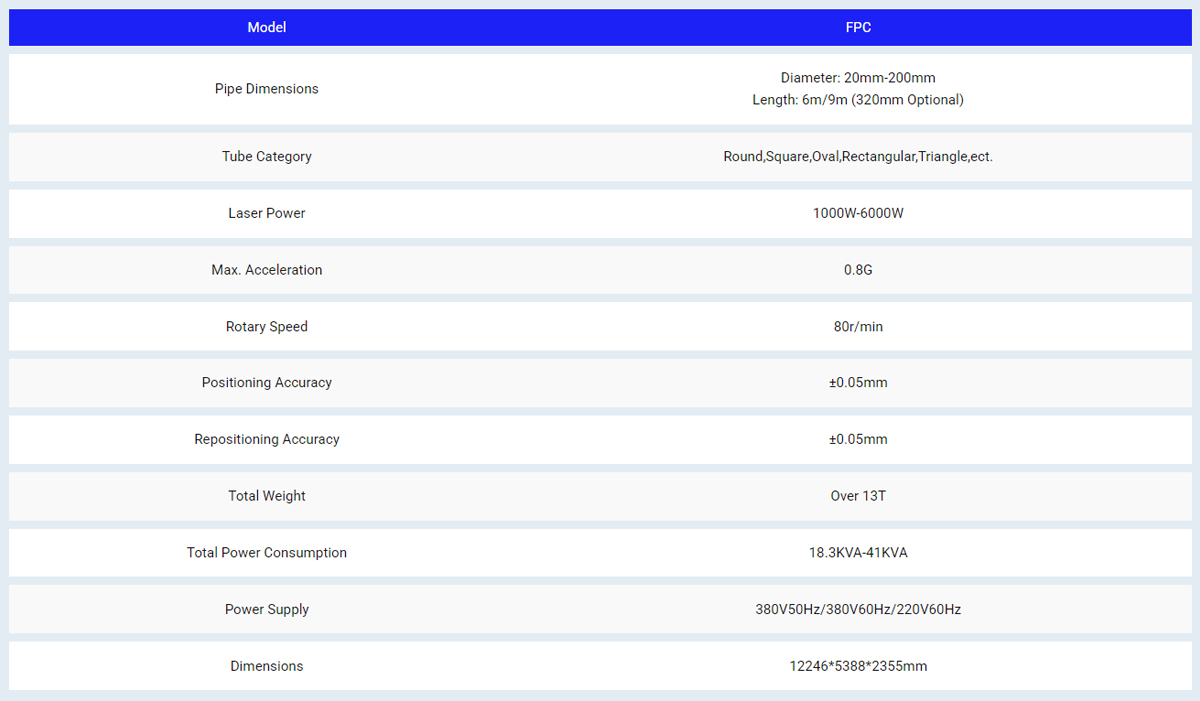The image size is (1200, 701).
Task: Click the Diameter 20mm-200mm text
Action: pos(858,78)
